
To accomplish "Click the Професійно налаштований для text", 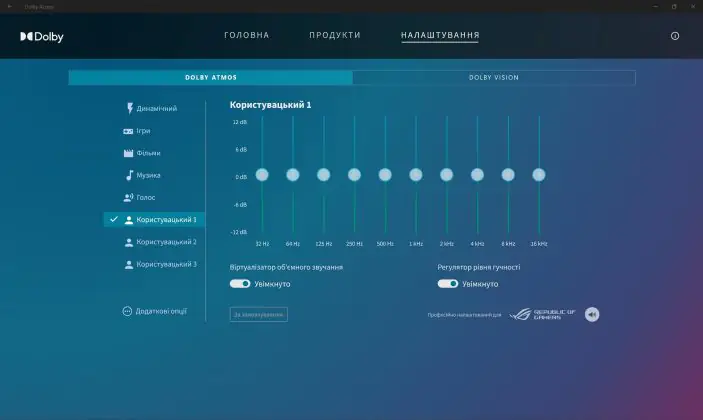I will (x=464, y=315).
